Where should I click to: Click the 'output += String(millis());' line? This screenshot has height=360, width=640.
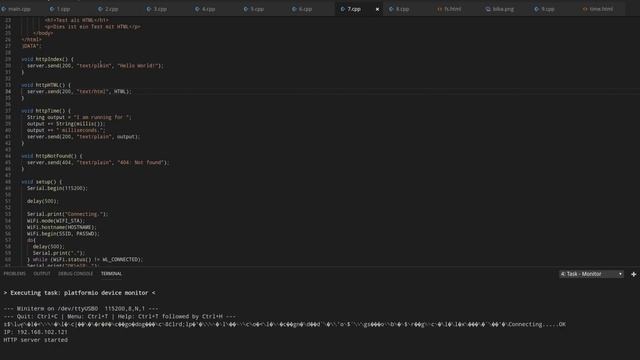pos(66,124)
